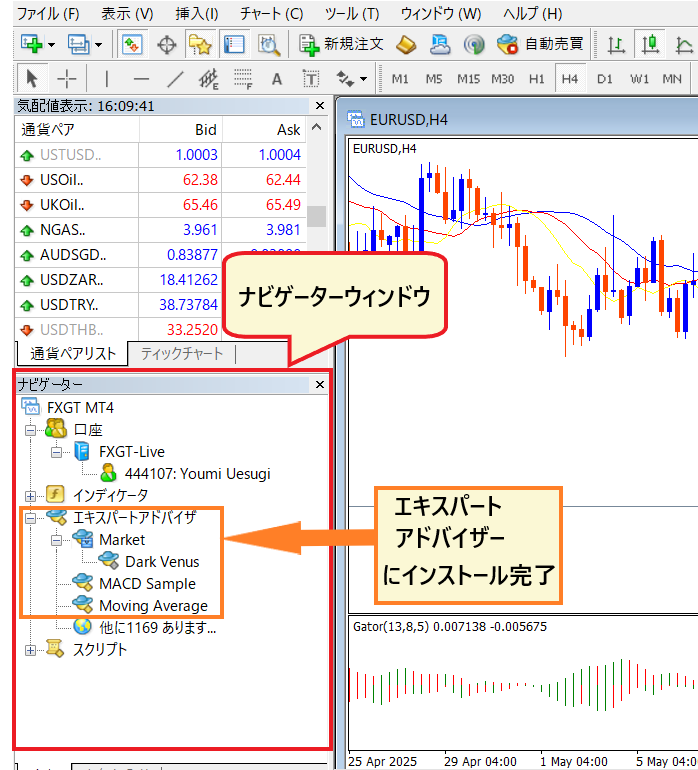
Task: Switch to the ティックチャート tab
Action: (182, 354)
